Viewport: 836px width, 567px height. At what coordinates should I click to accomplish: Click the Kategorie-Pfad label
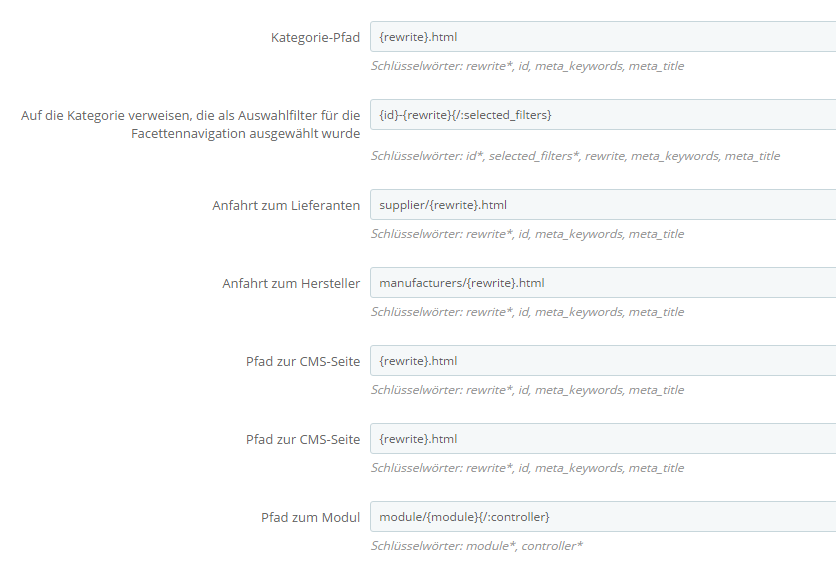pyautogui.click(x=315, y=38)
